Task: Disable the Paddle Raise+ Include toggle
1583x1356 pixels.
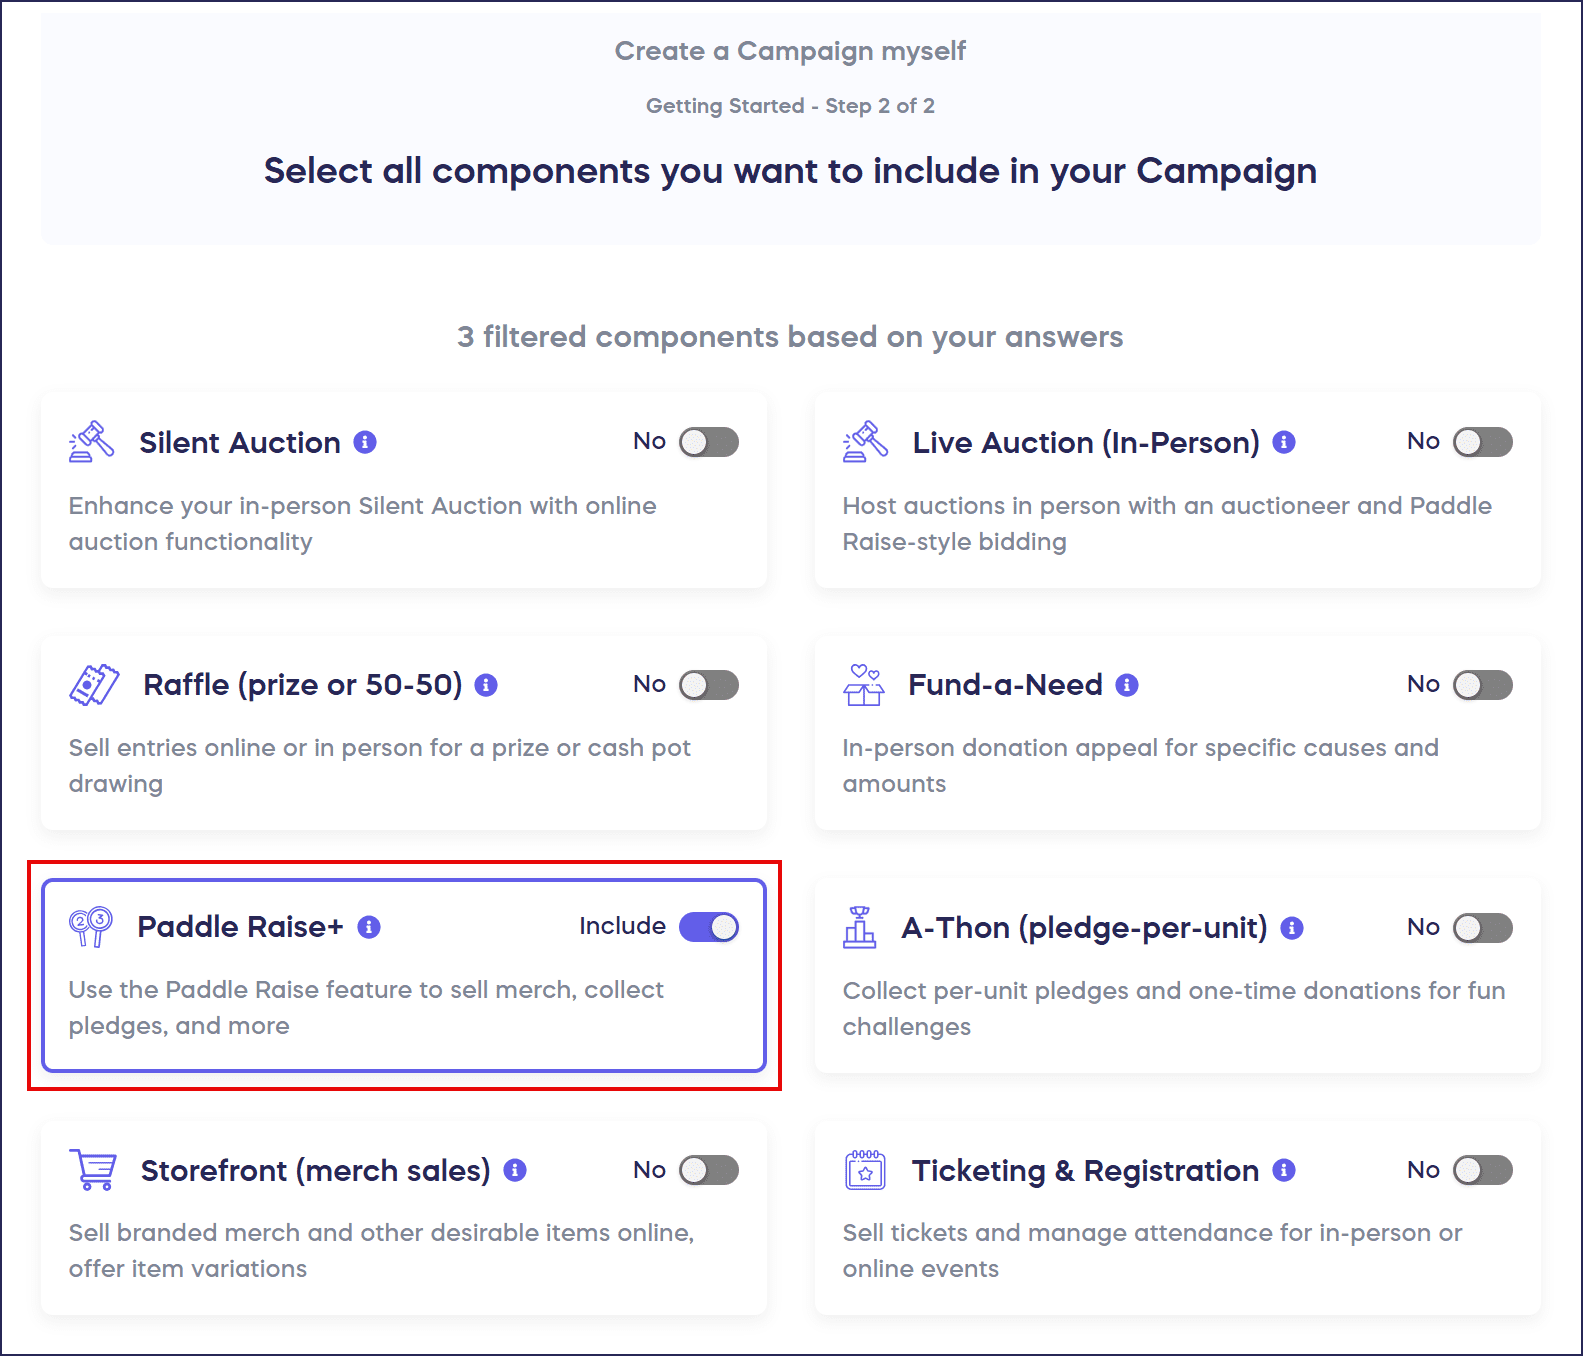Action: pos(709,927)
